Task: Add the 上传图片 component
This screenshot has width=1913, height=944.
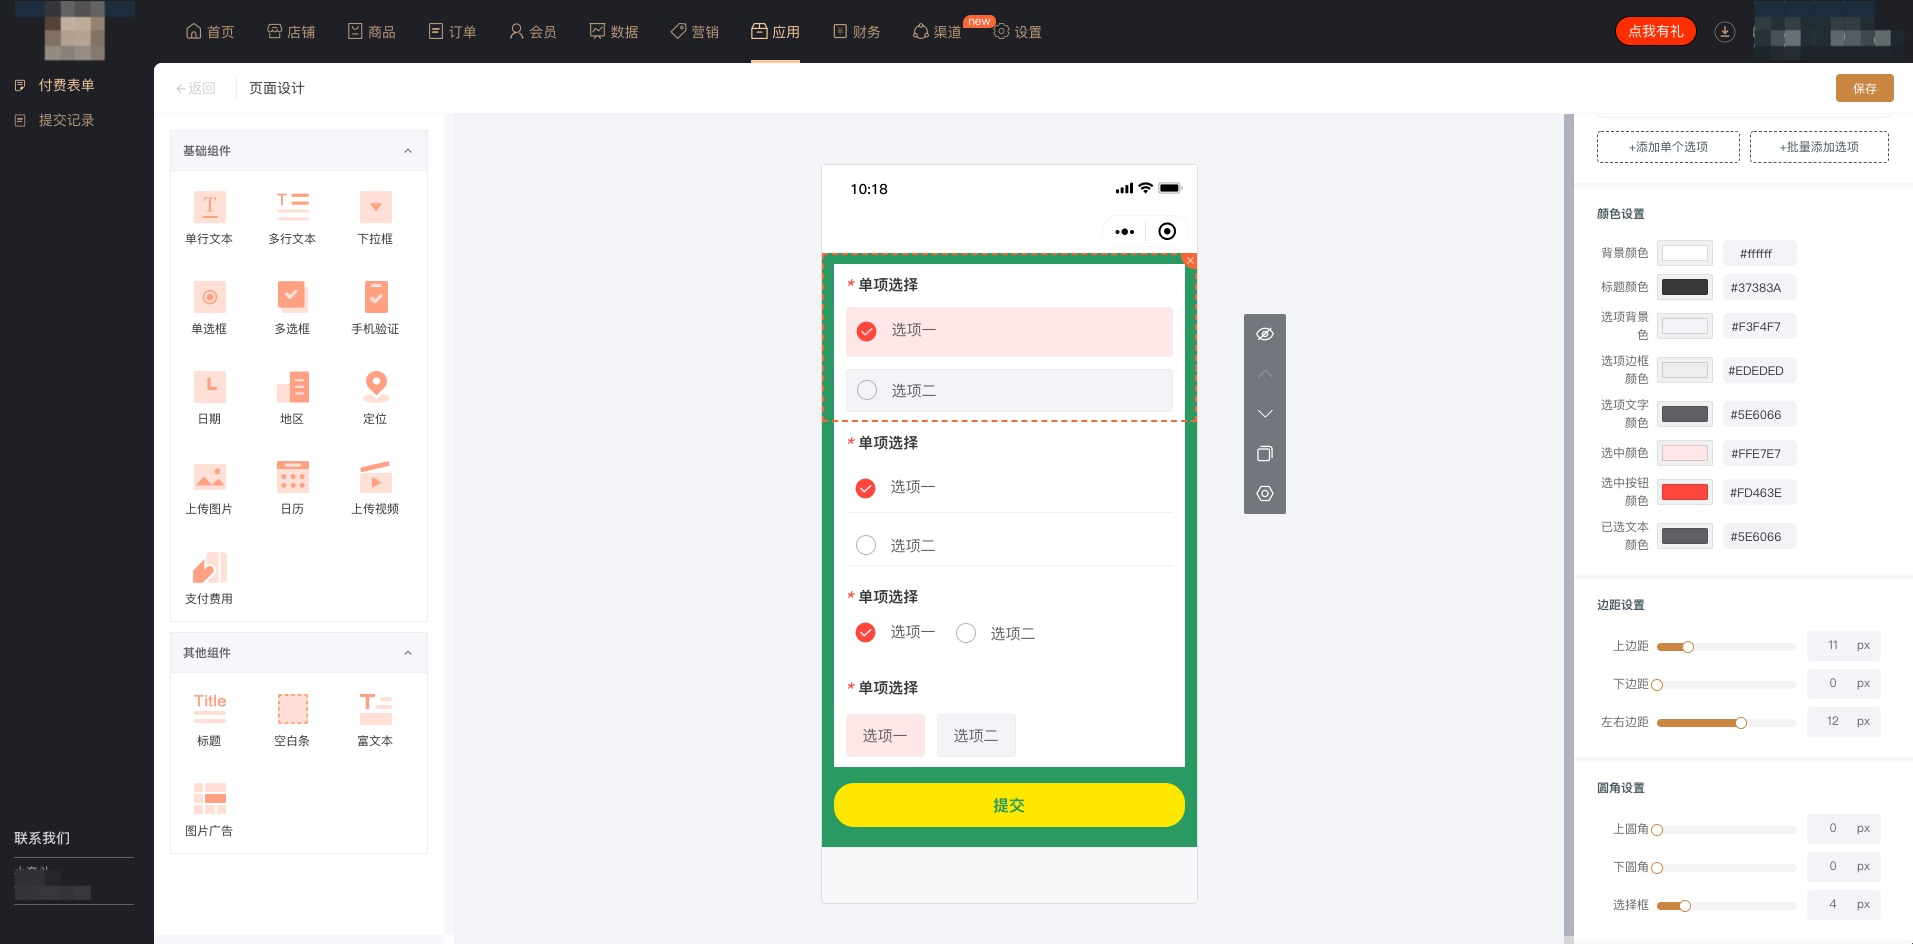Action: point(209,488)
